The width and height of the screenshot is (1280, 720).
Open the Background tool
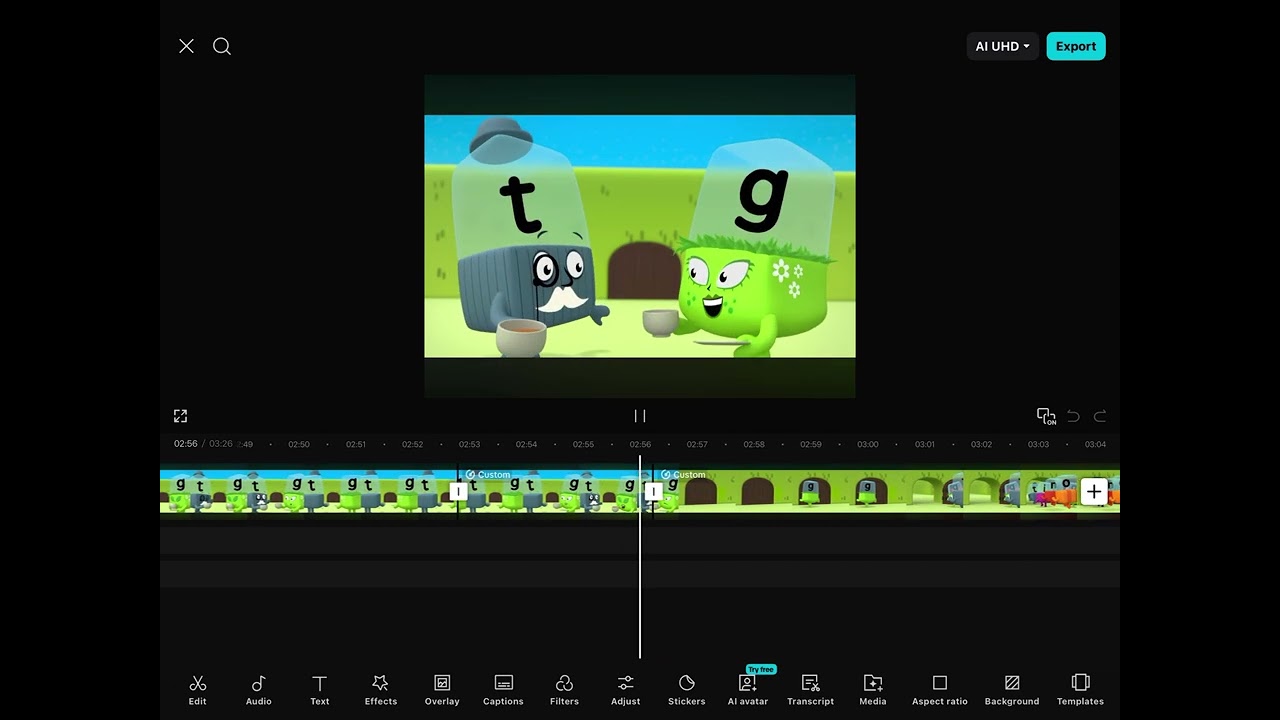coord(1012,689)
